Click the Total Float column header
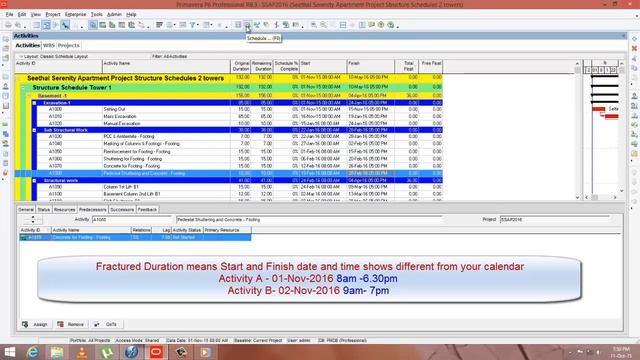Screen dimensions: 640x360 point(407,66)
